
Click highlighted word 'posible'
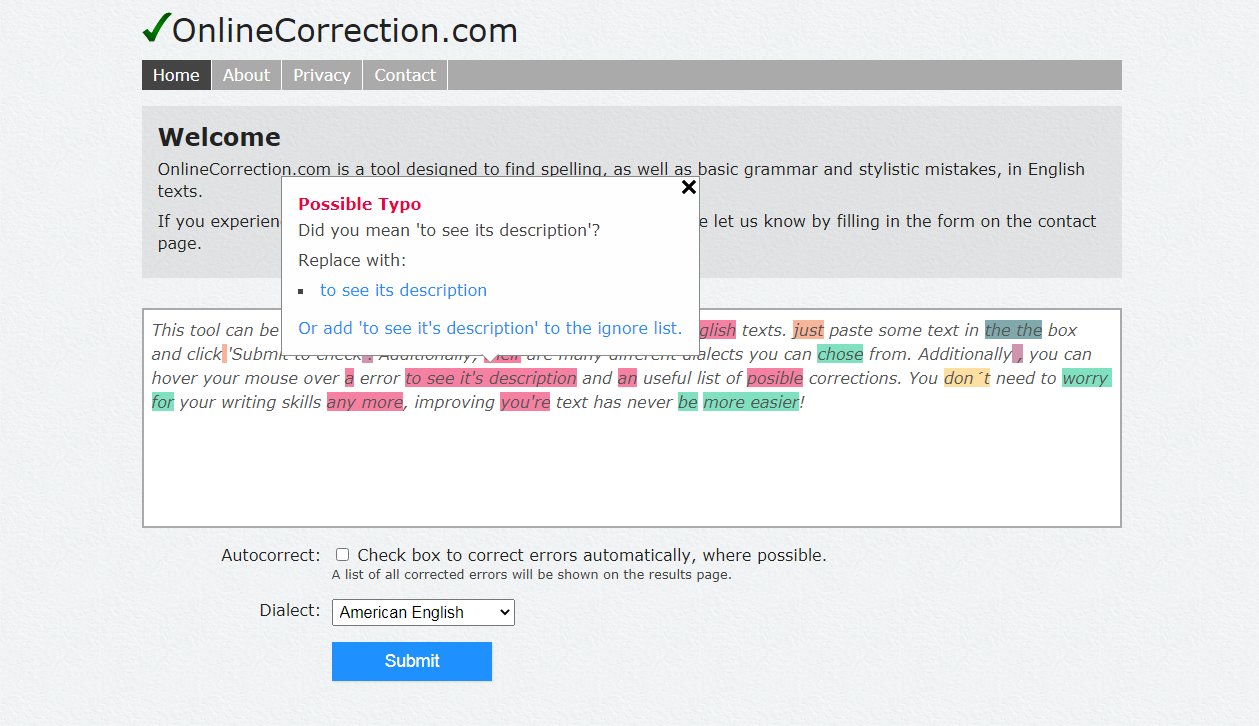coord(775,378)
